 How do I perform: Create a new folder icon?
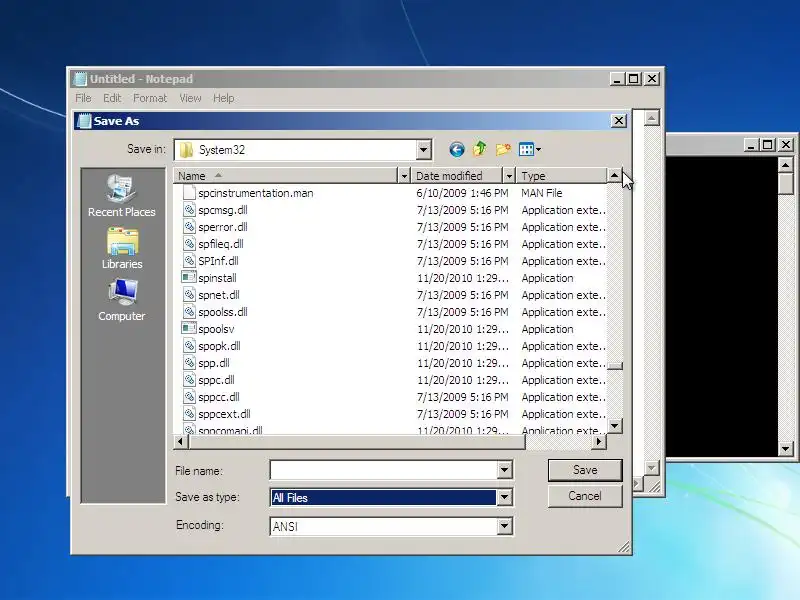[x=503, y=149]
